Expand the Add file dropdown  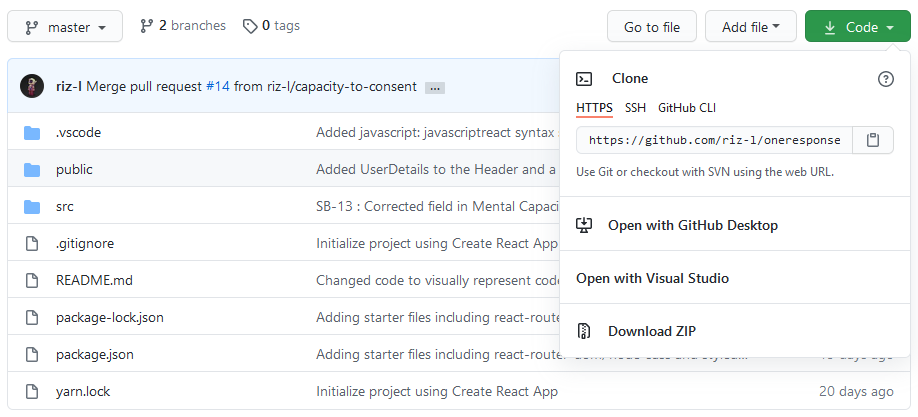750,27
